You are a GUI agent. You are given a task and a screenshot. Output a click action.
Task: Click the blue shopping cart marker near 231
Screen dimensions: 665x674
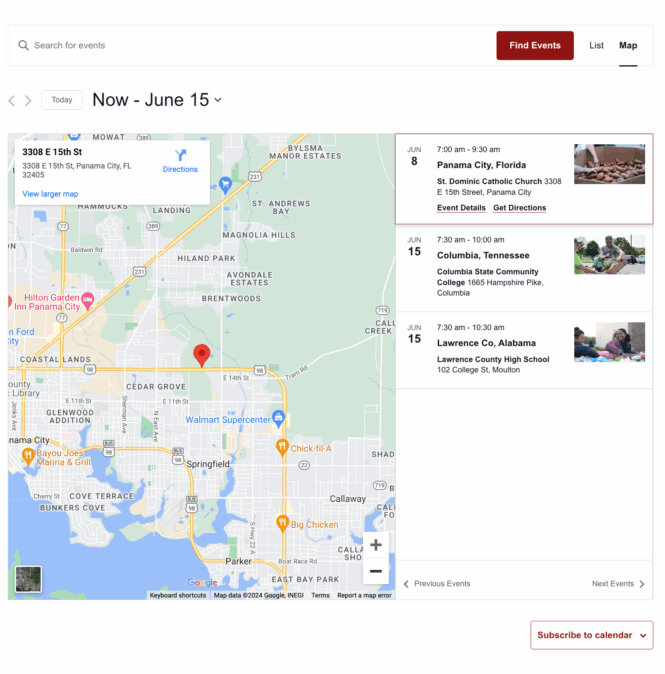(225, 185)
